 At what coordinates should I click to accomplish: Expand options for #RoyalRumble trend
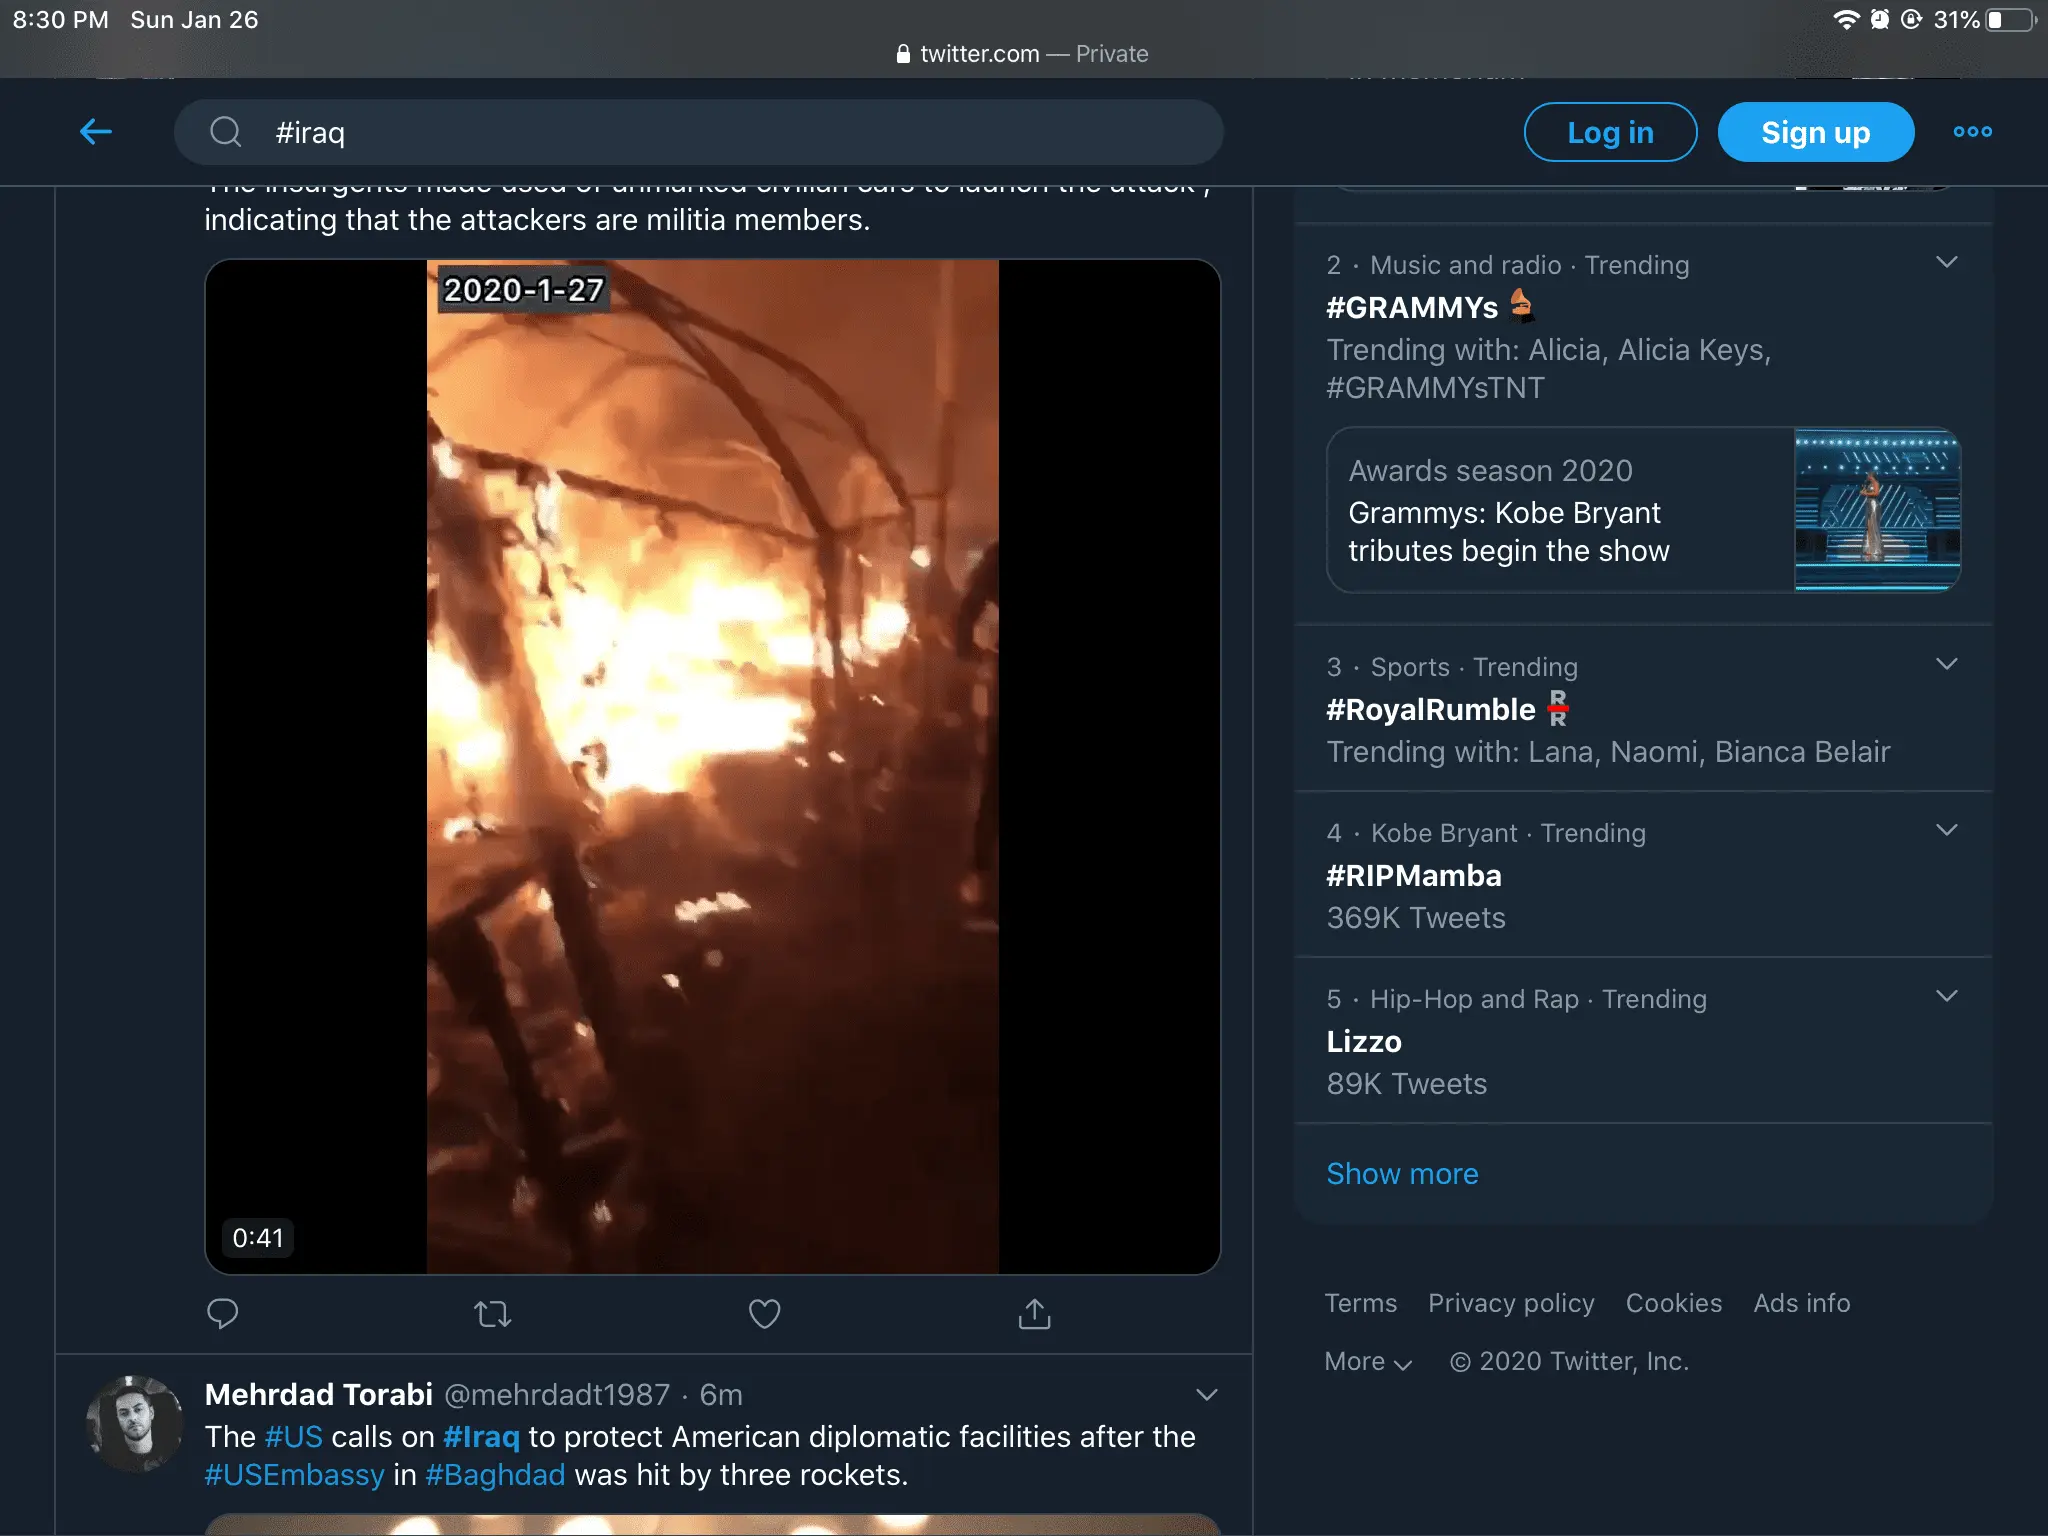pos(1946,665)
